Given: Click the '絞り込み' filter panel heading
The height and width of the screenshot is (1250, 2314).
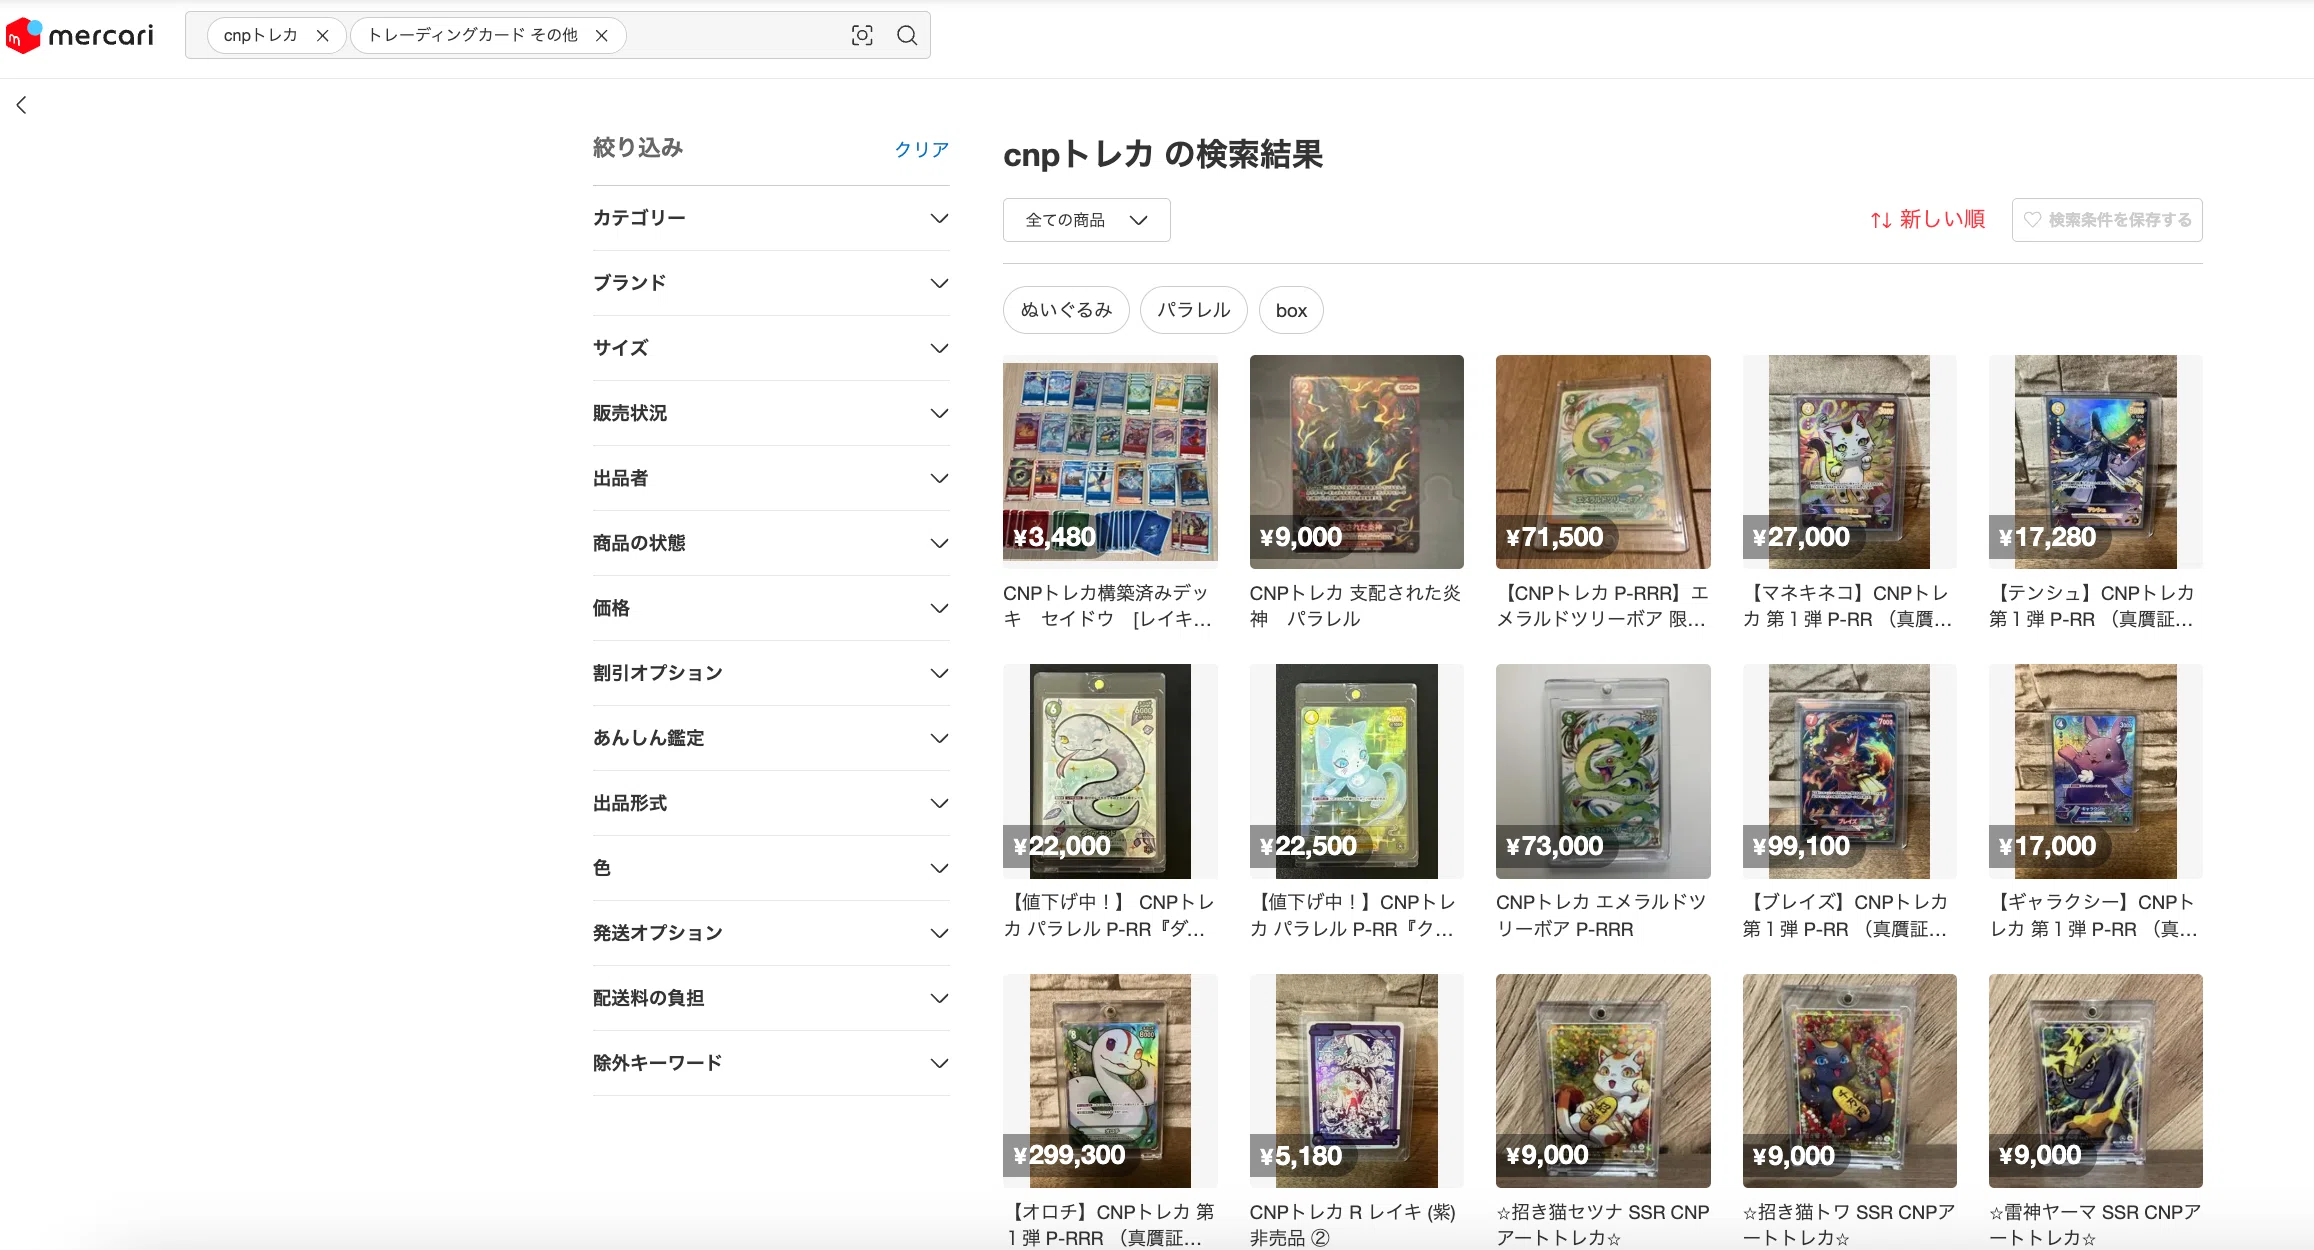Looking at the screenshot, I should (x=638, y=148).
